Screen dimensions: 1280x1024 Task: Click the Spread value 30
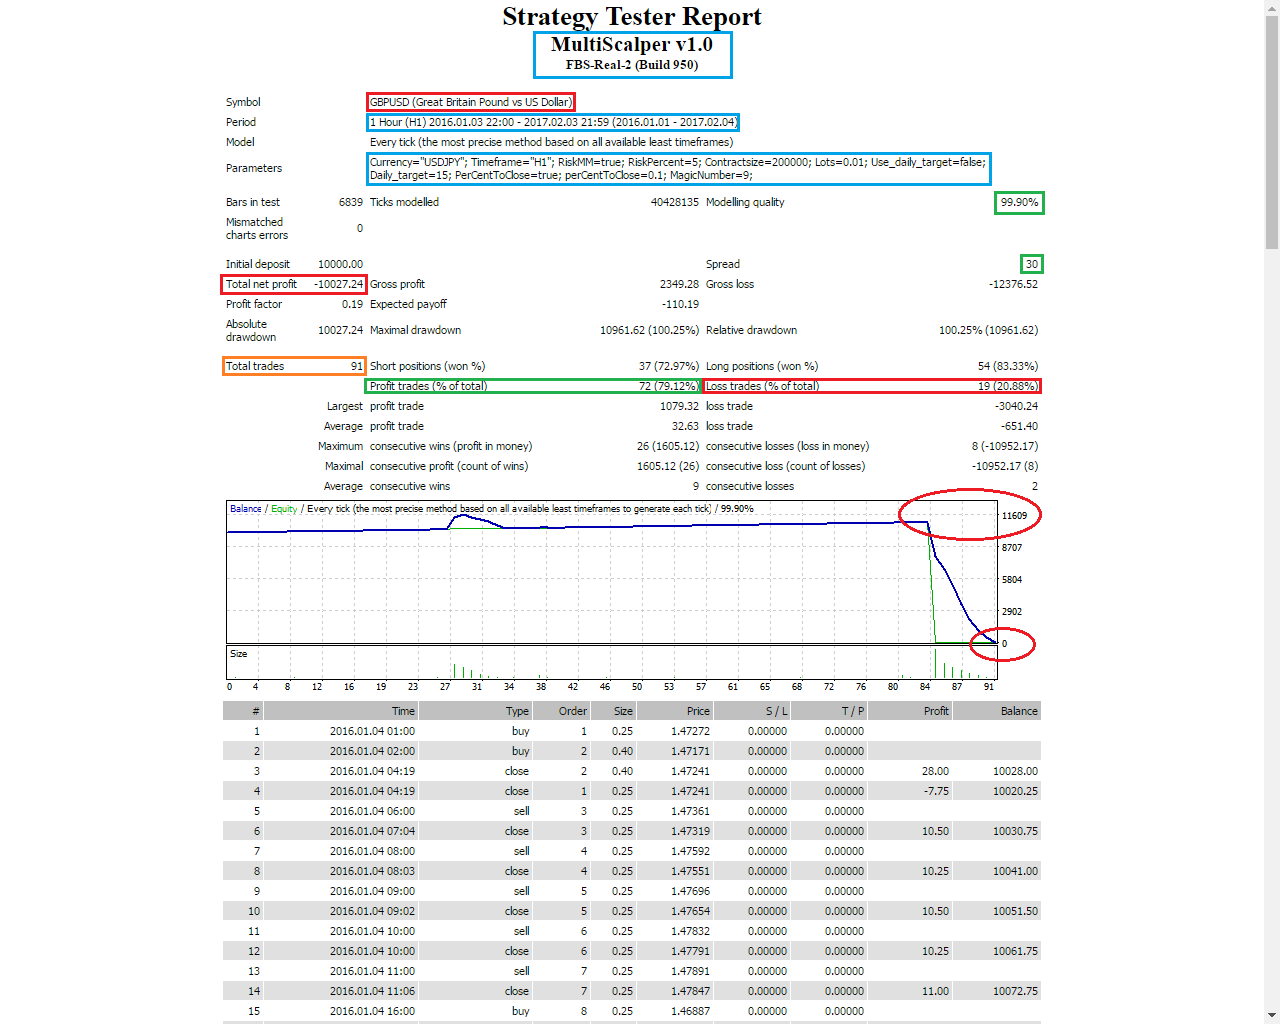(1031, 264)
